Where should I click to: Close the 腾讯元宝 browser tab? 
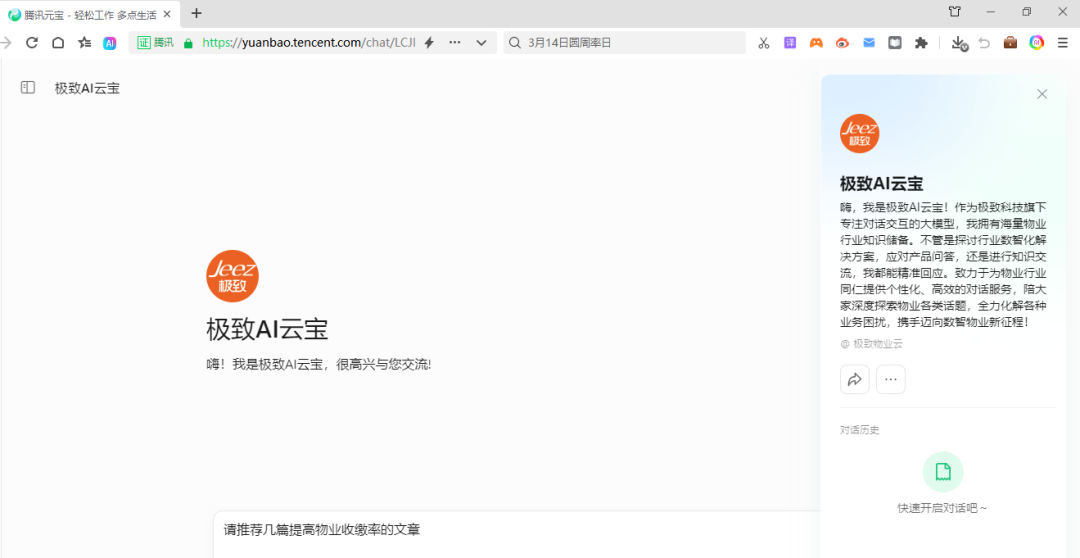pyautogui.click(x=167, y=14)
